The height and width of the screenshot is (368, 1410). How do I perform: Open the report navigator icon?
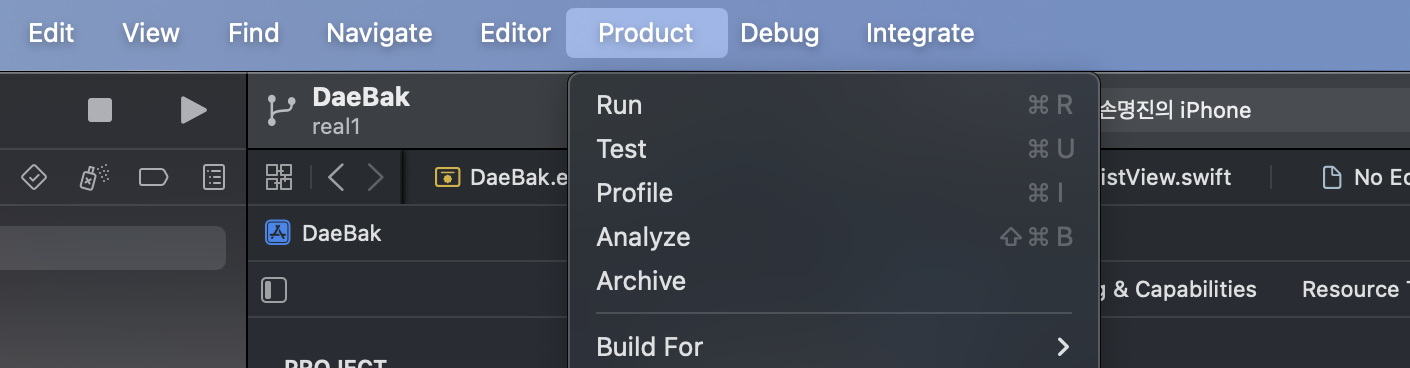214,178
